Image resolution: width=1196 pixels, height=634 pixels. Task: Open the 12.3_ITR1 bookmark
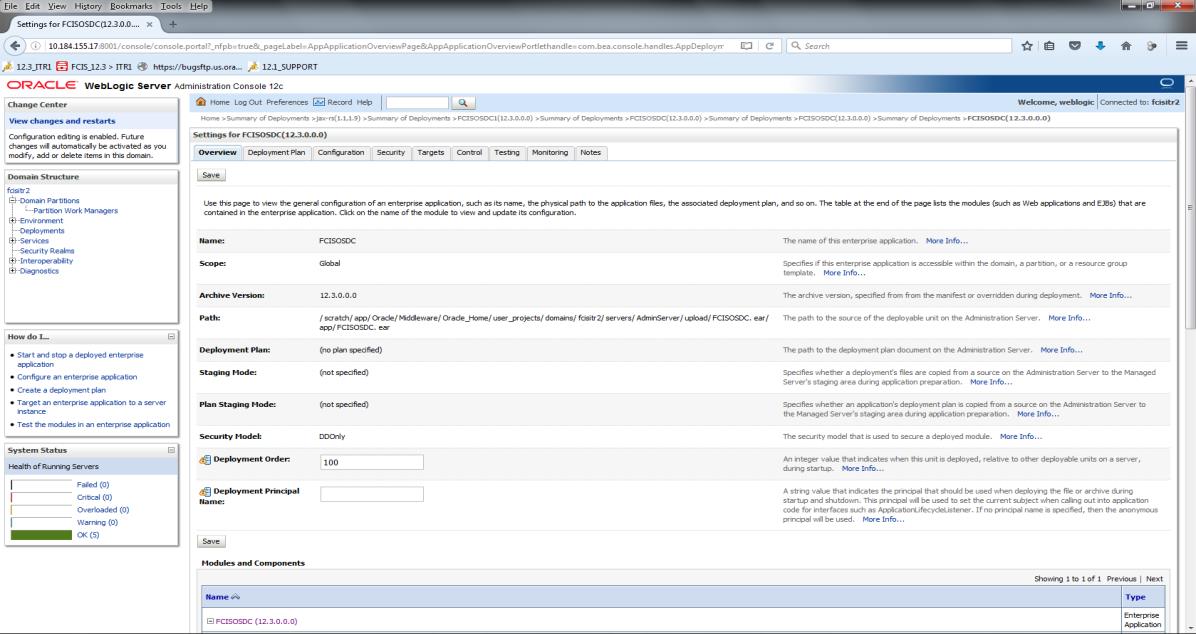(x=27, y=66)
